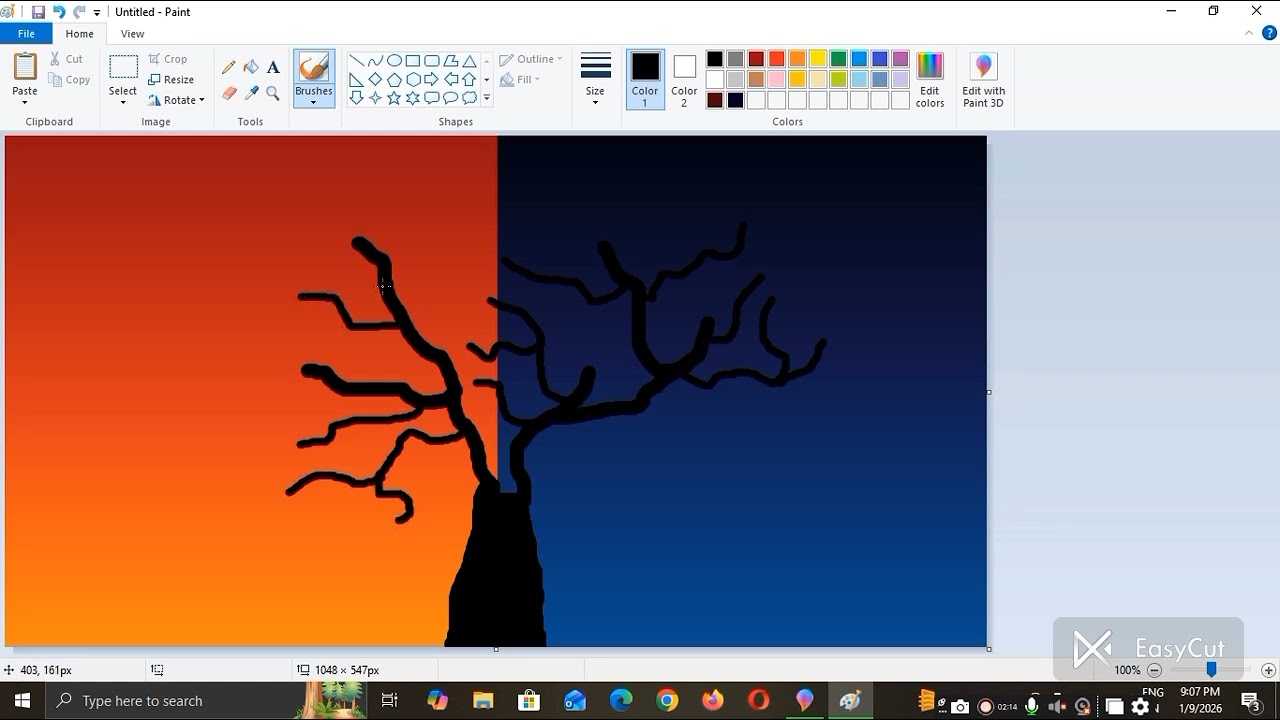Choose the Diamond shape
Viewport: 1280px width, 720px height.
click(375, 79)
